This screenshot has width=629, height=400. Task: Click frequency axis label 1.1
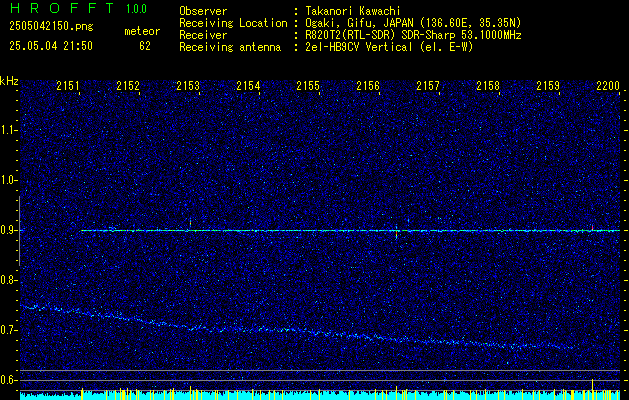pos(9,130)
